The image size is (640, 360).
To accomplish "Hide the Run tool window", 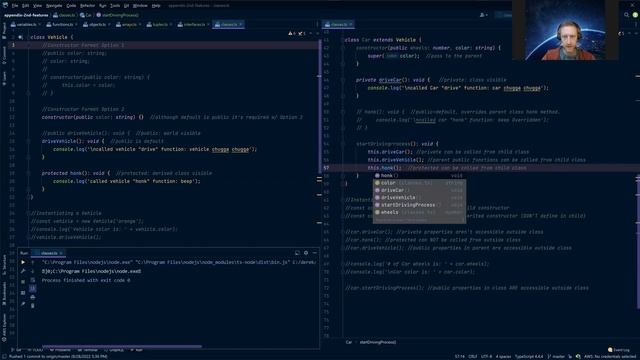I will click(315, 253).
